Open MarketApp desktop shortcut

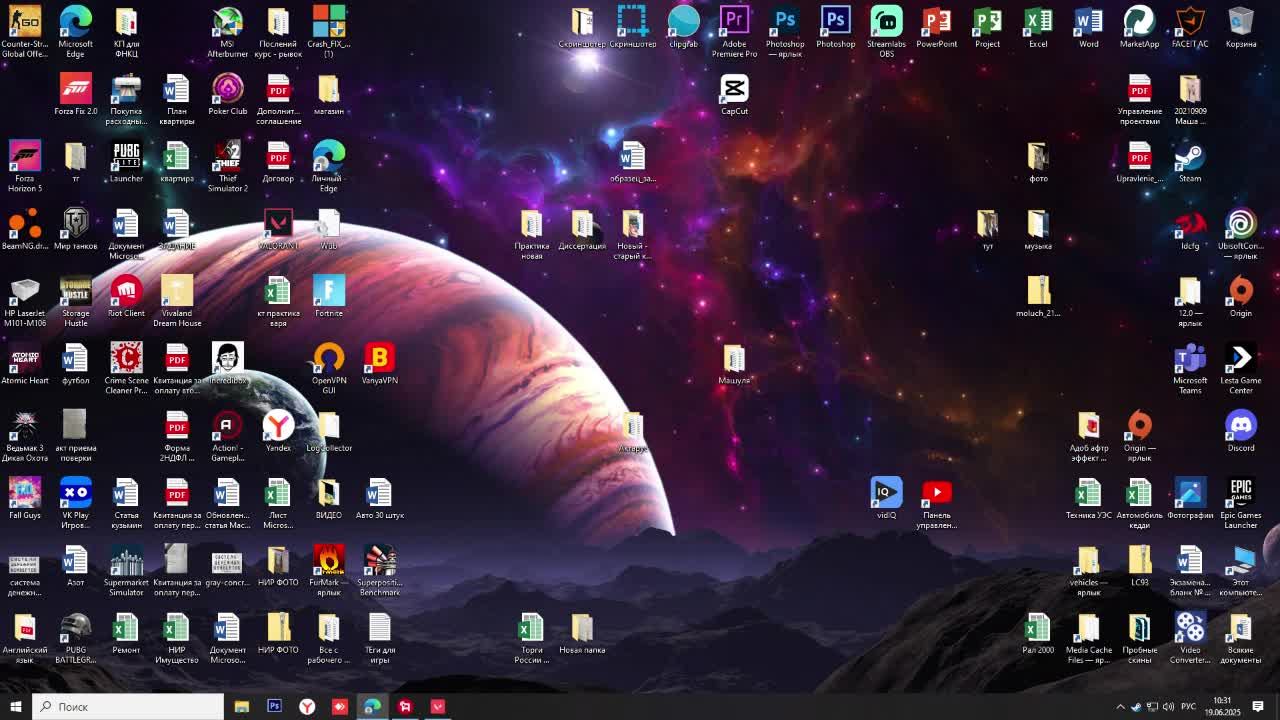1139,27
